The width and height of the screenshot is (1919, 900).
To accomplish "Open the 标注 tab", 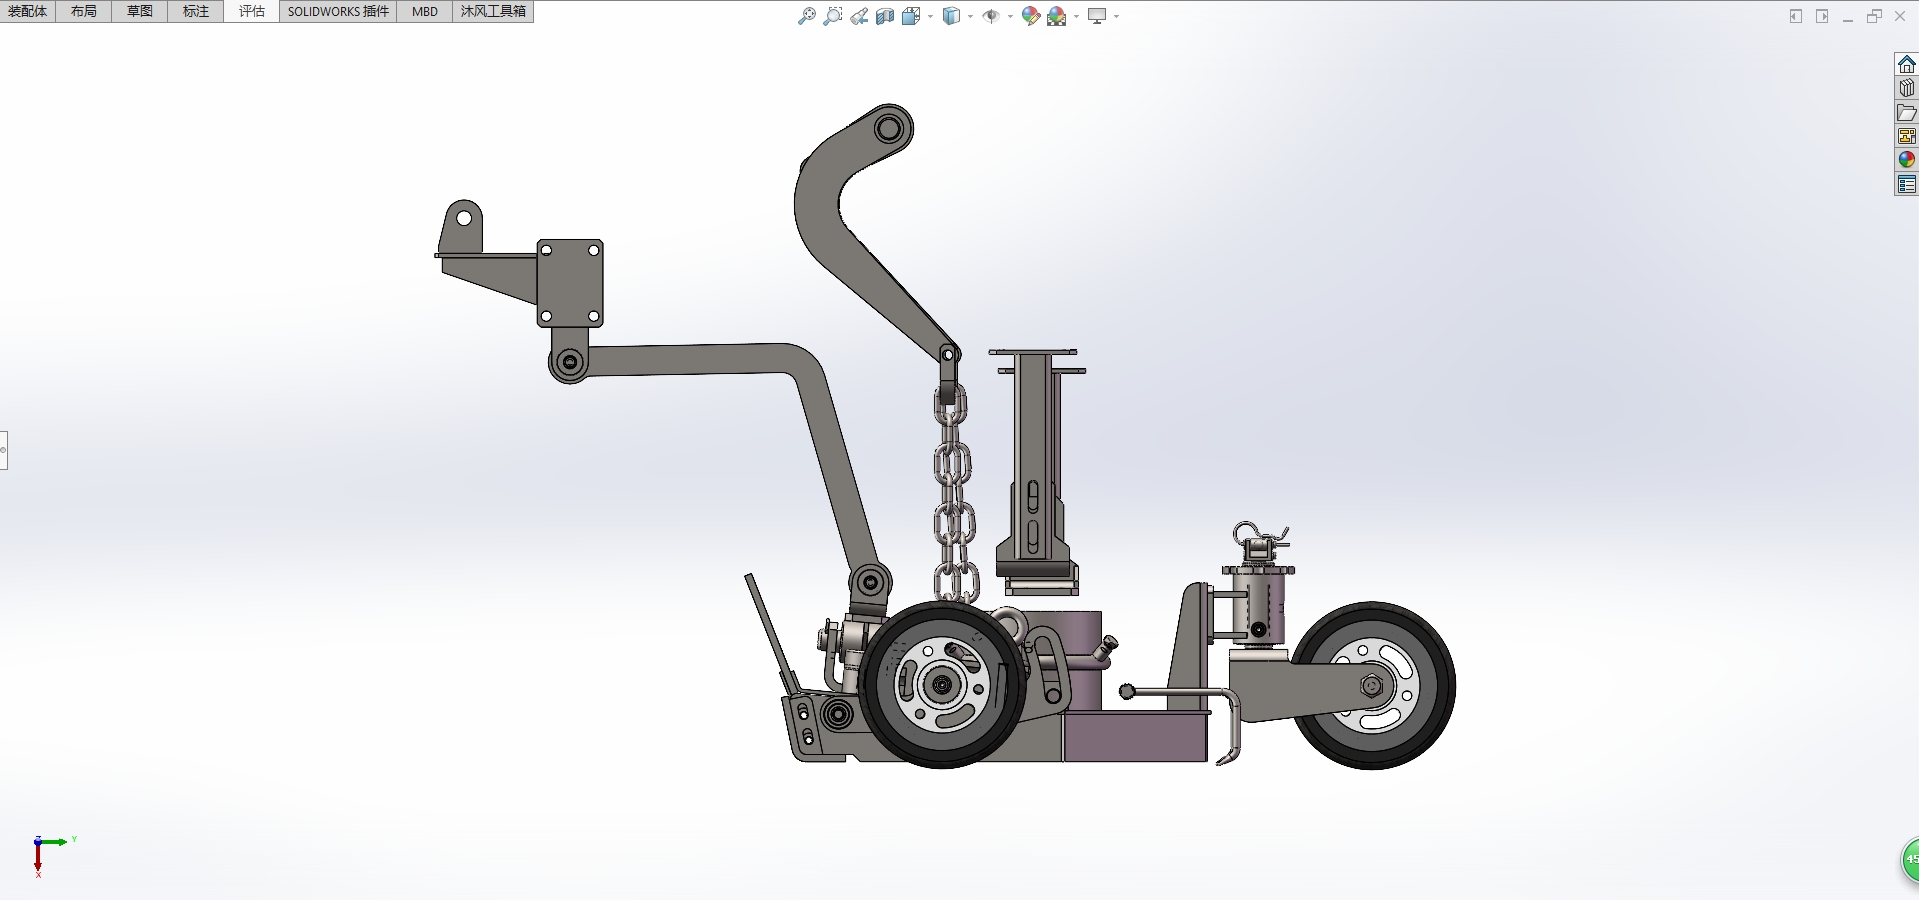I will (196, 11).
